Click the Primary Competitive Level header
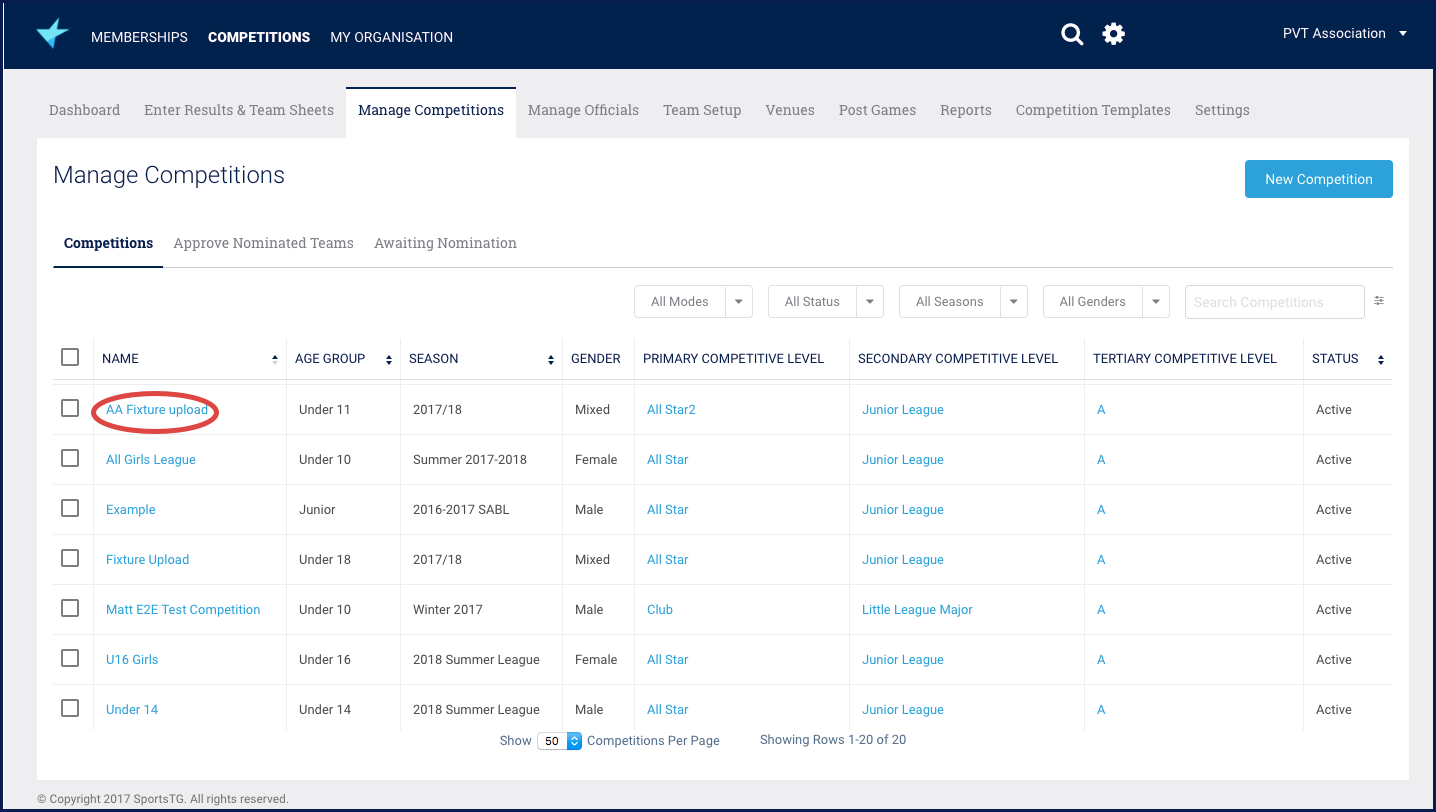1436x812 pixels. pos(733,358)
